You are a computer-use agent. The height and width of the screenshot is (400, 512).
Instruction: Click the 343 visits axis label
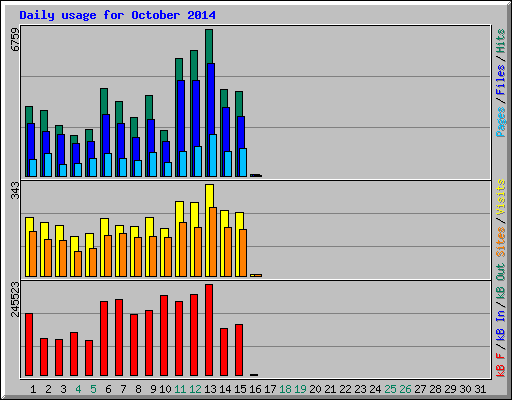(x=15, y=190)
